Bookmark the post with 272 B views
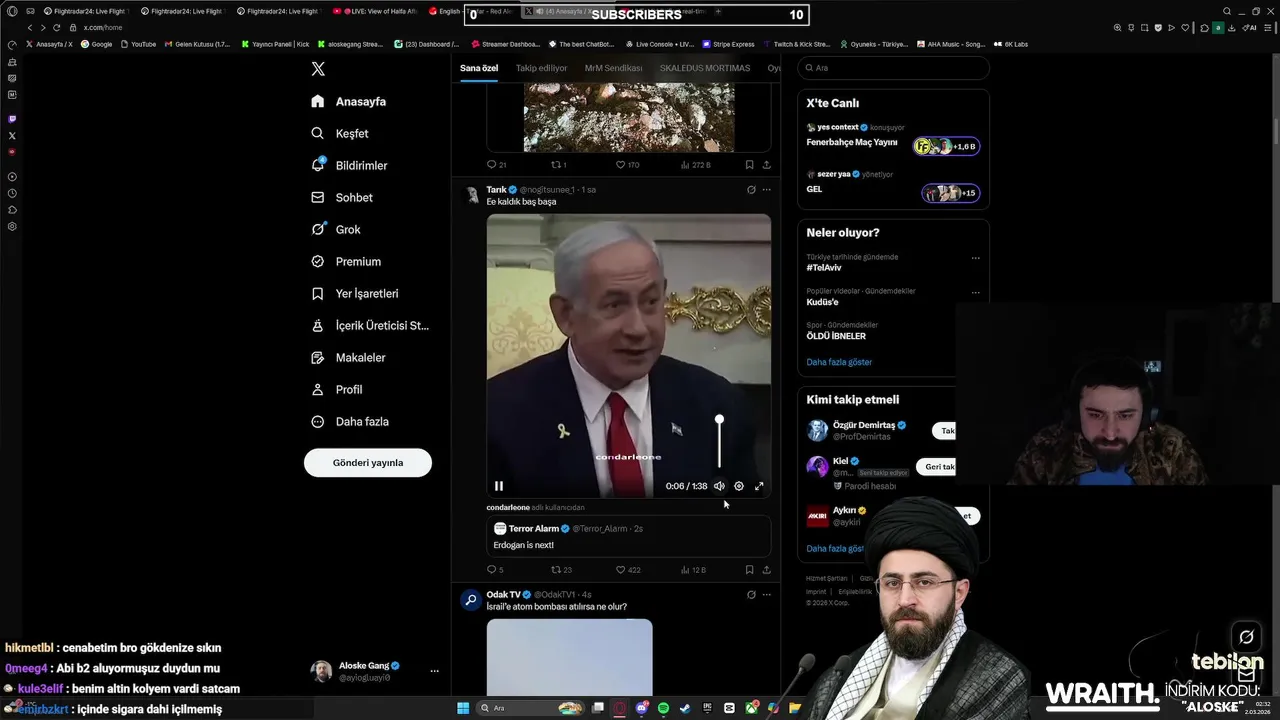 point(749,164)
